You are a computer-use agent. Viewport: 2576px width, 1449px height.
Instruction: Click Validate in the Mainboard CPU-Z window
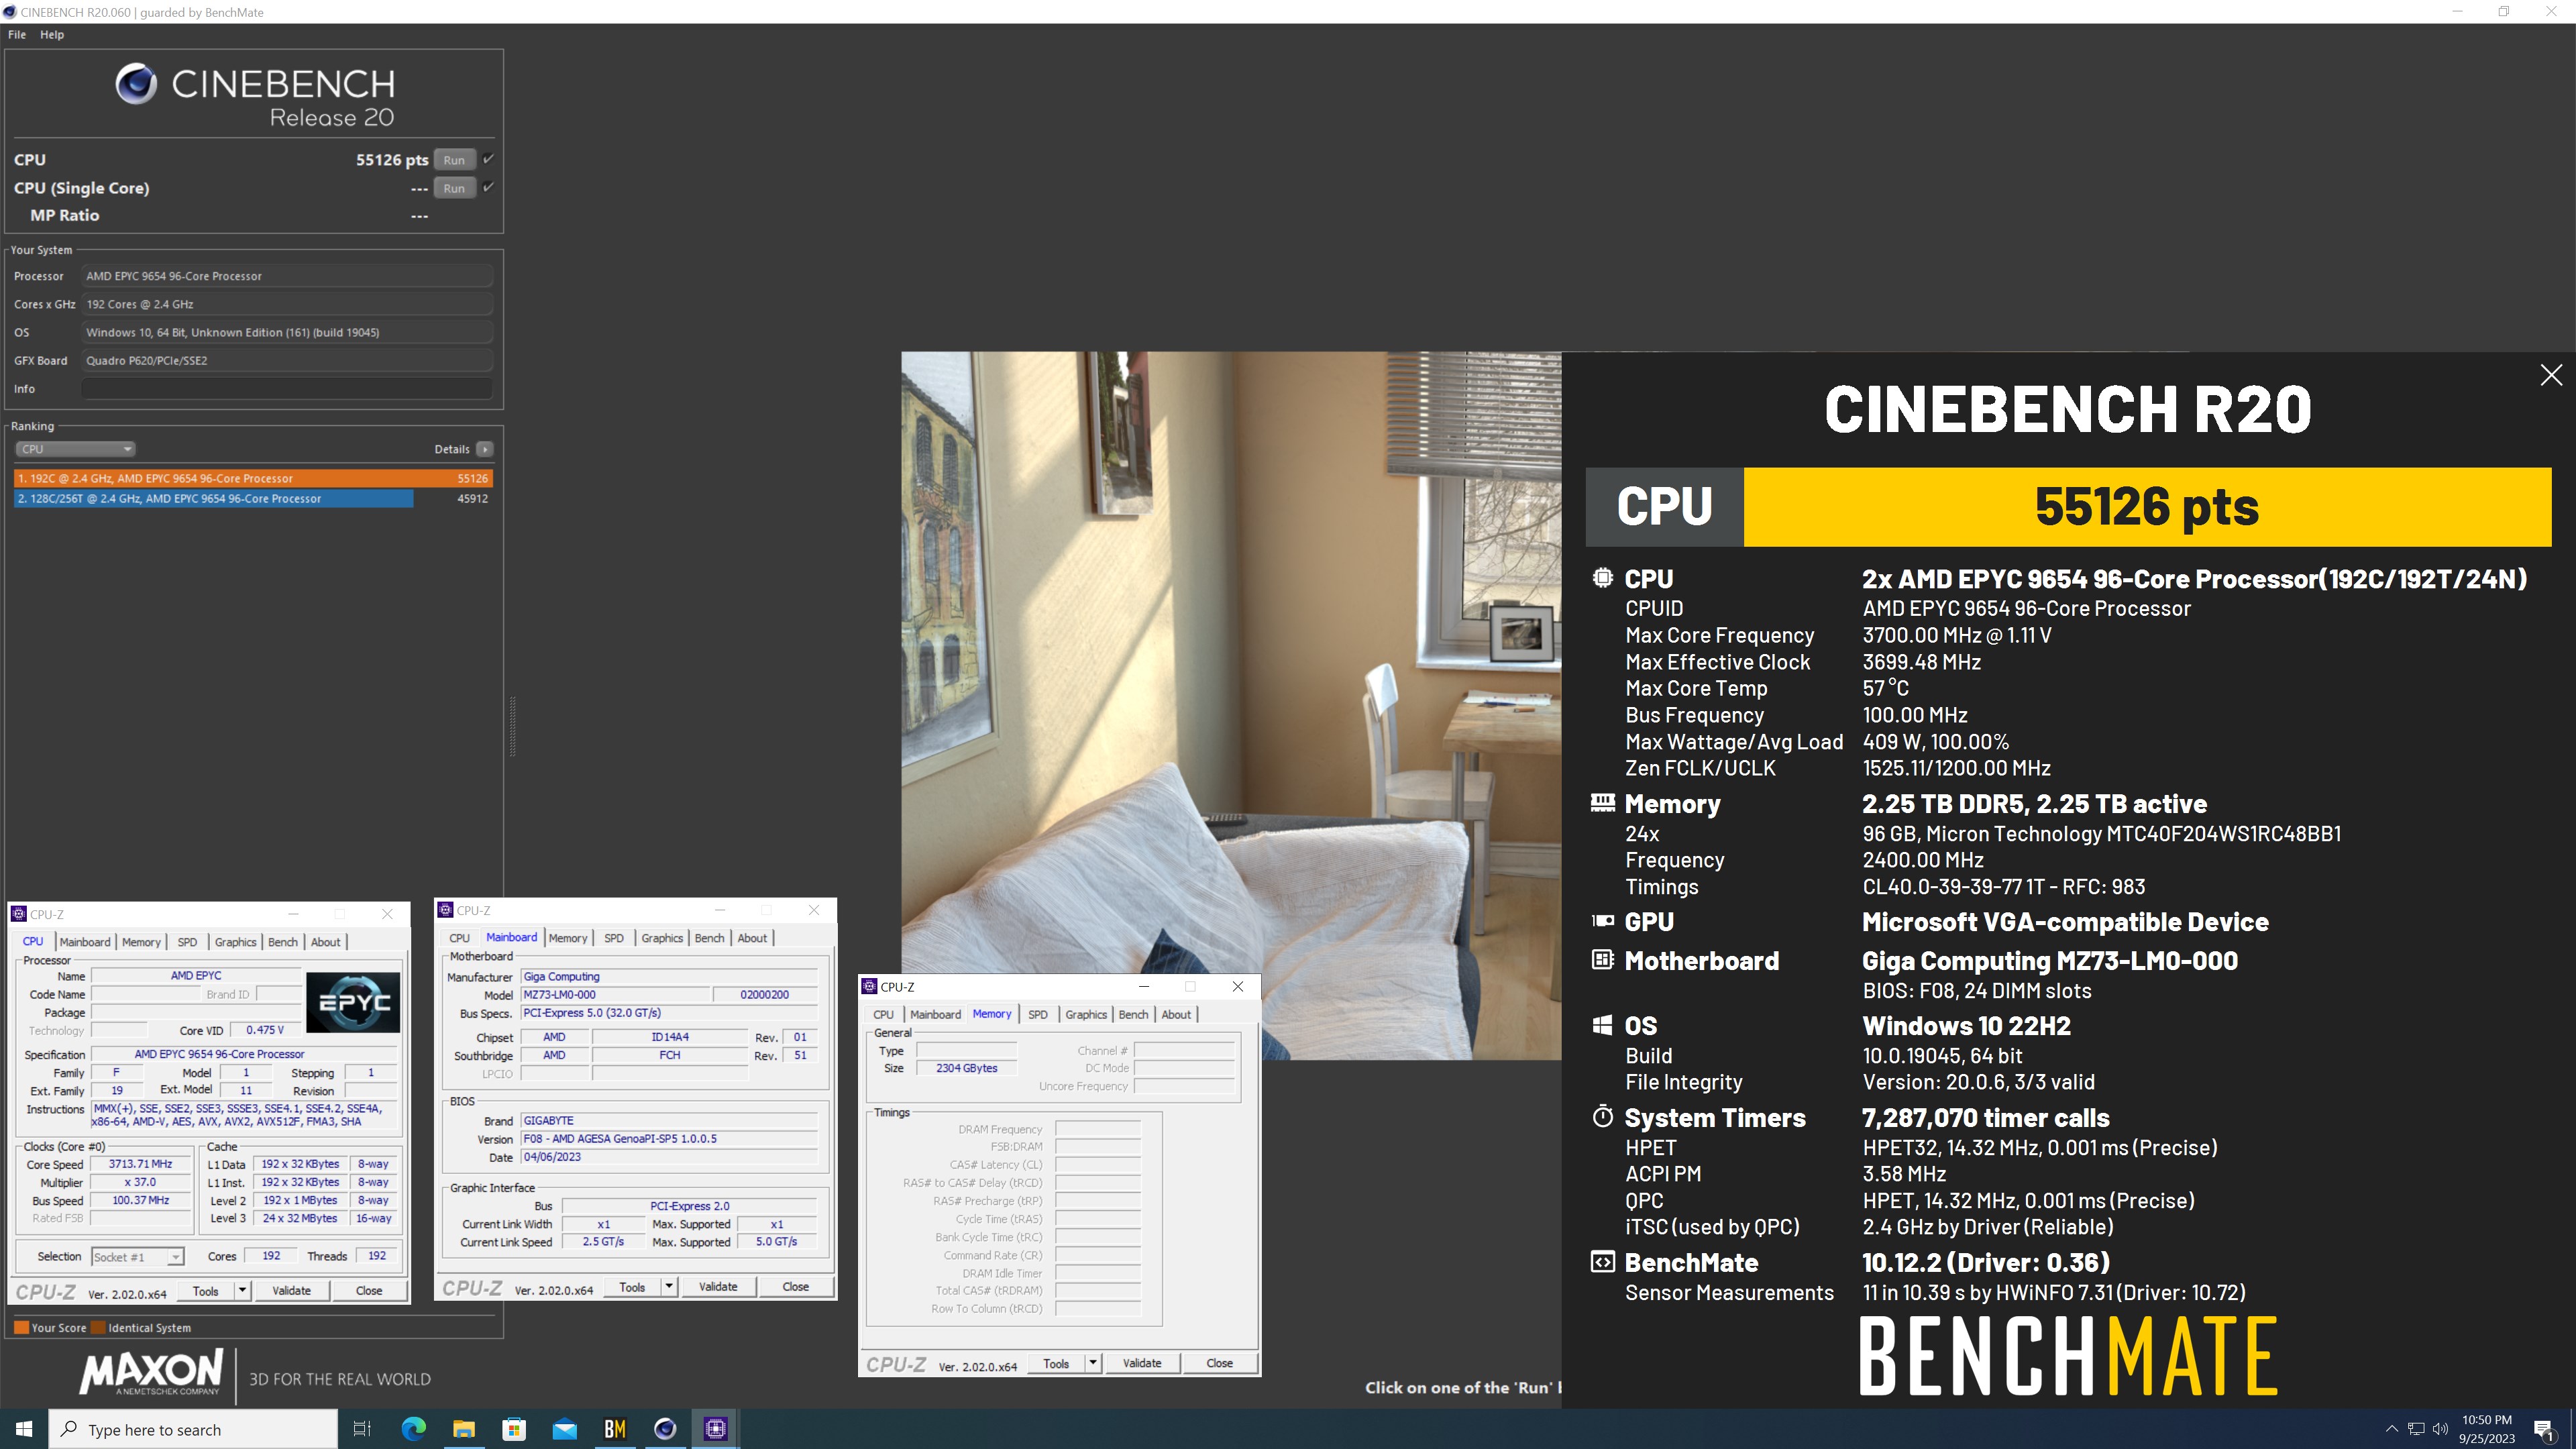[x=718, y=1287]
